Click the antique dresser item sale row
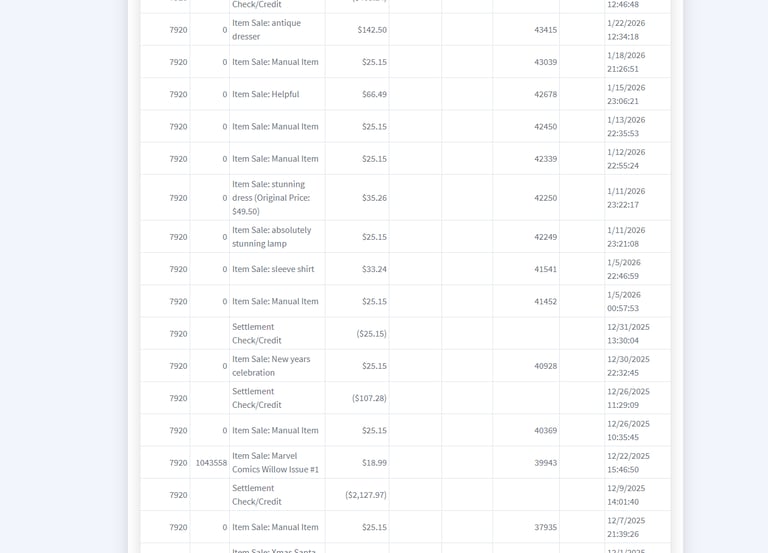The width and height of the screenshot is (768, 553). click(266, 29)
